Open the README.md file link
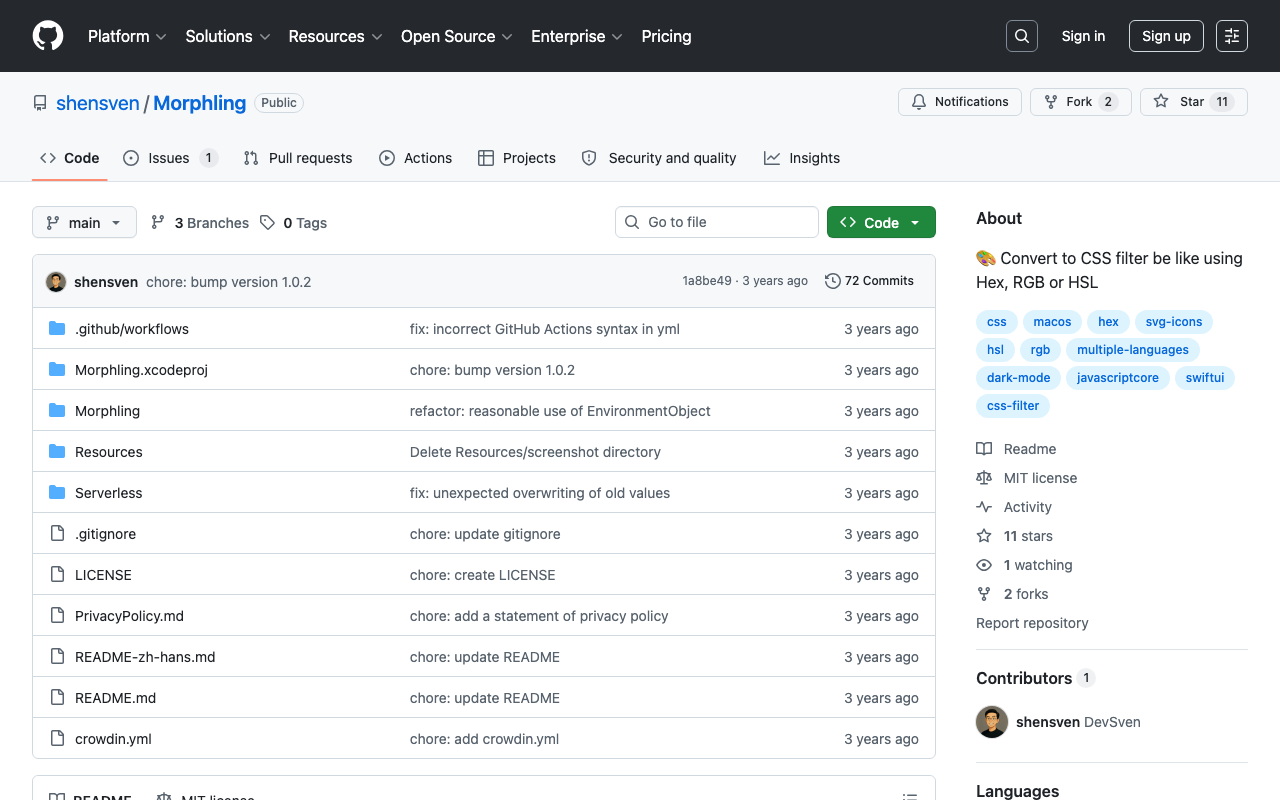Image resolution: width=1280 pixels, height=800 pixels. pyautogui.click(x=115, y=698)
